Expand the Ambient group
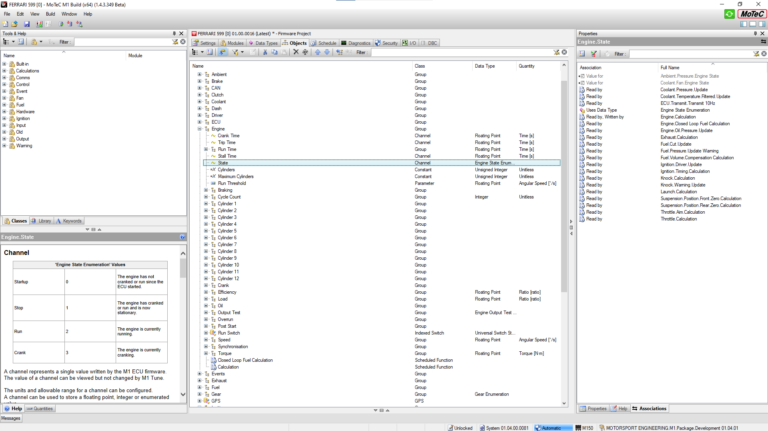This screenshot has height=431, width=768. click(199, 74)
